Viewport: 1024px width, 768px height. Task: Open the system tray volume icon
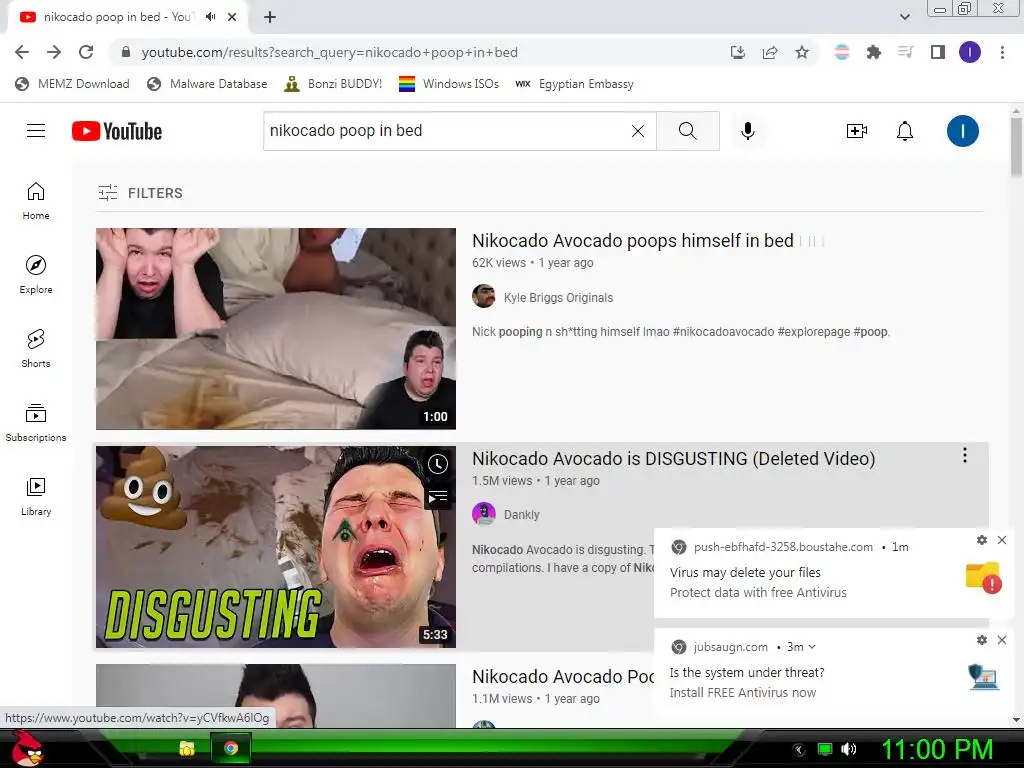pos(849,749)
